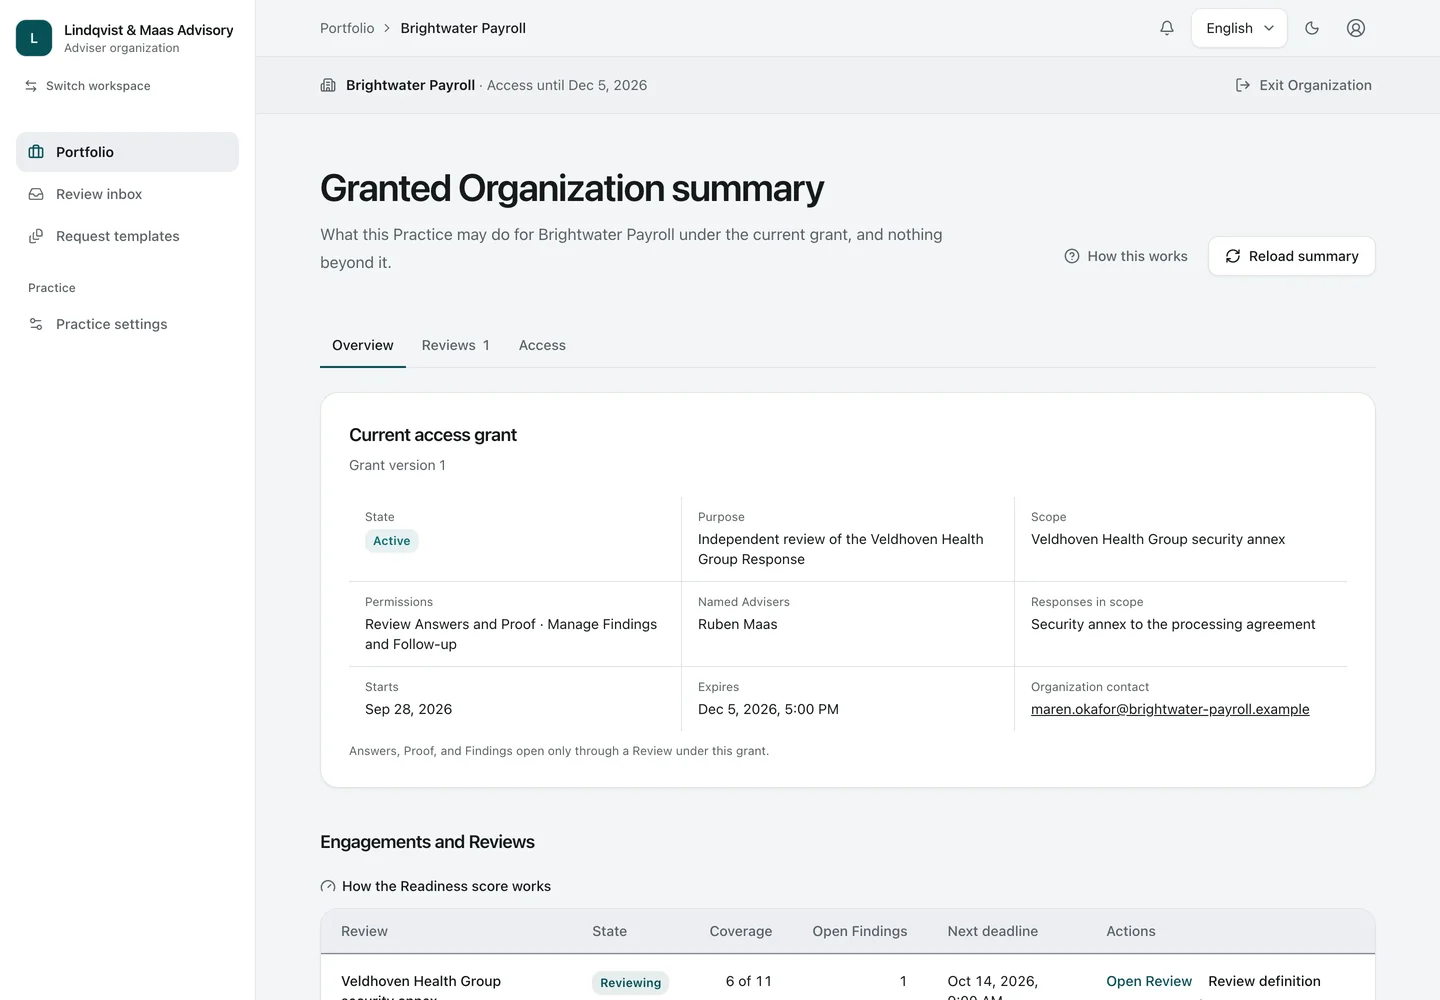Switch to the Overview tab
Image resolution: width=1440 pixels, height=1000 pixels.
coord(363,345)
